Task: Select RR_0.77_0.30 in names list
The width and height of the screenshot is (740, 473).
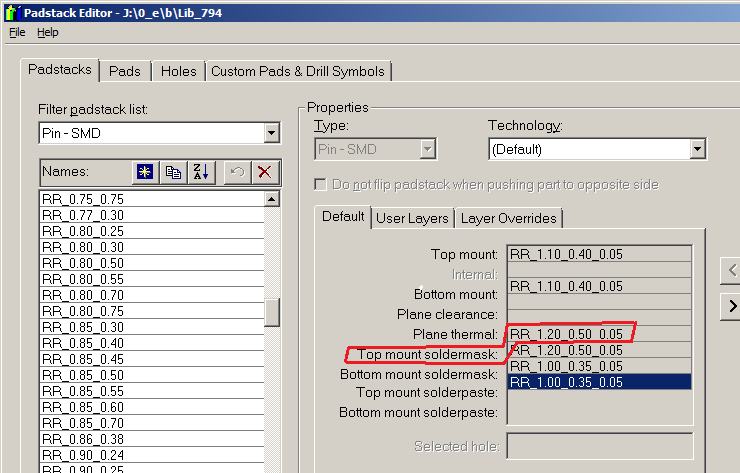Action: [x=152, y=215]
